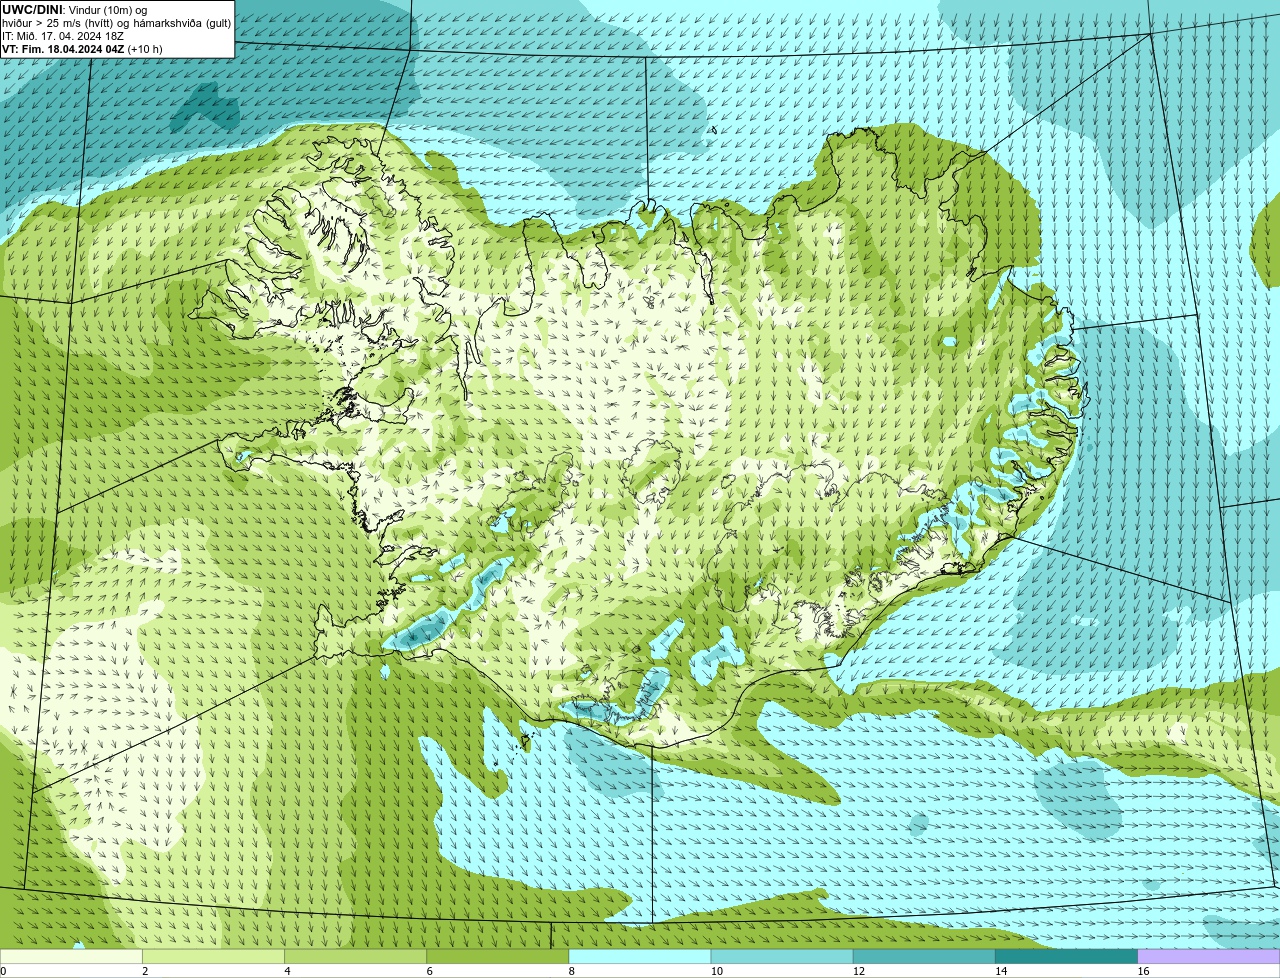Screen dimensions: 1280x978
Task: Click the 12–14 m/s teal legend swatch
Action: click(924, 957)
